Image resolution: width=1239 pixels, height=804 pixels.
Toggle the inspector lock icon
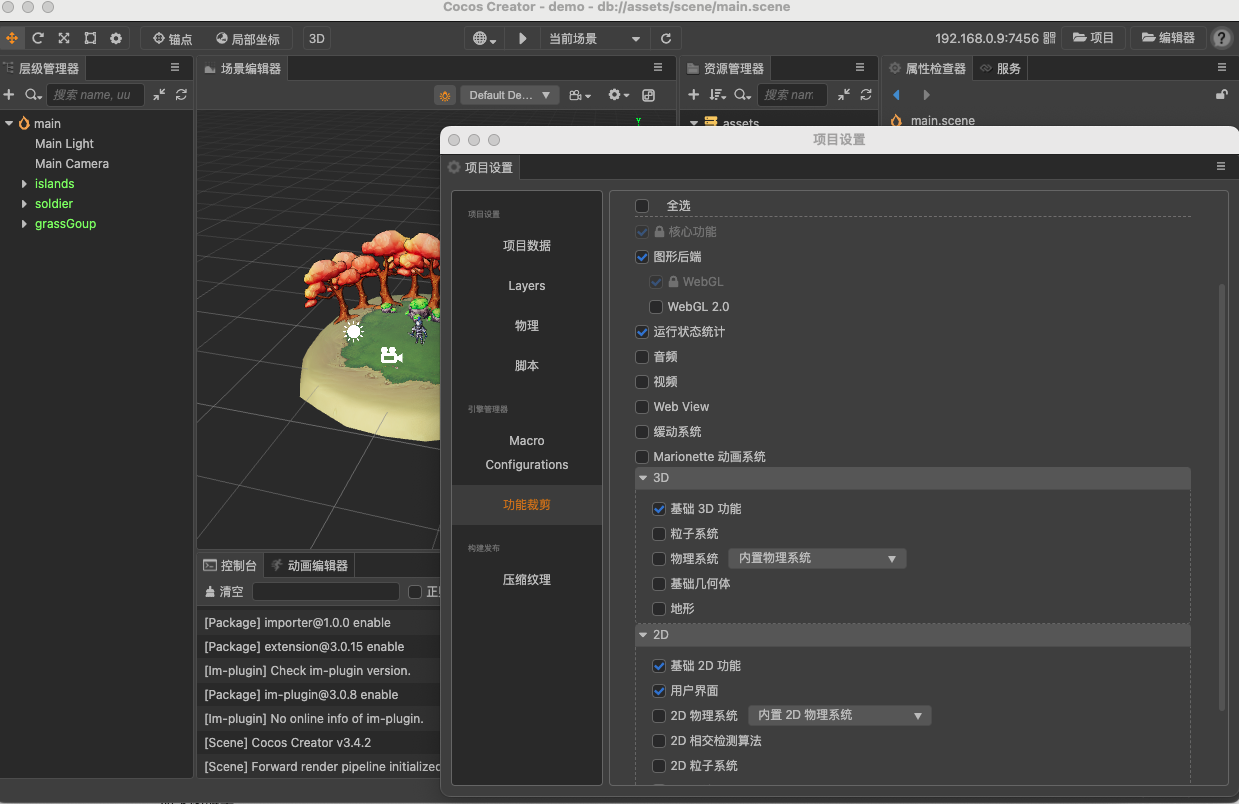pyautogui.click(x=1221, y=95)
